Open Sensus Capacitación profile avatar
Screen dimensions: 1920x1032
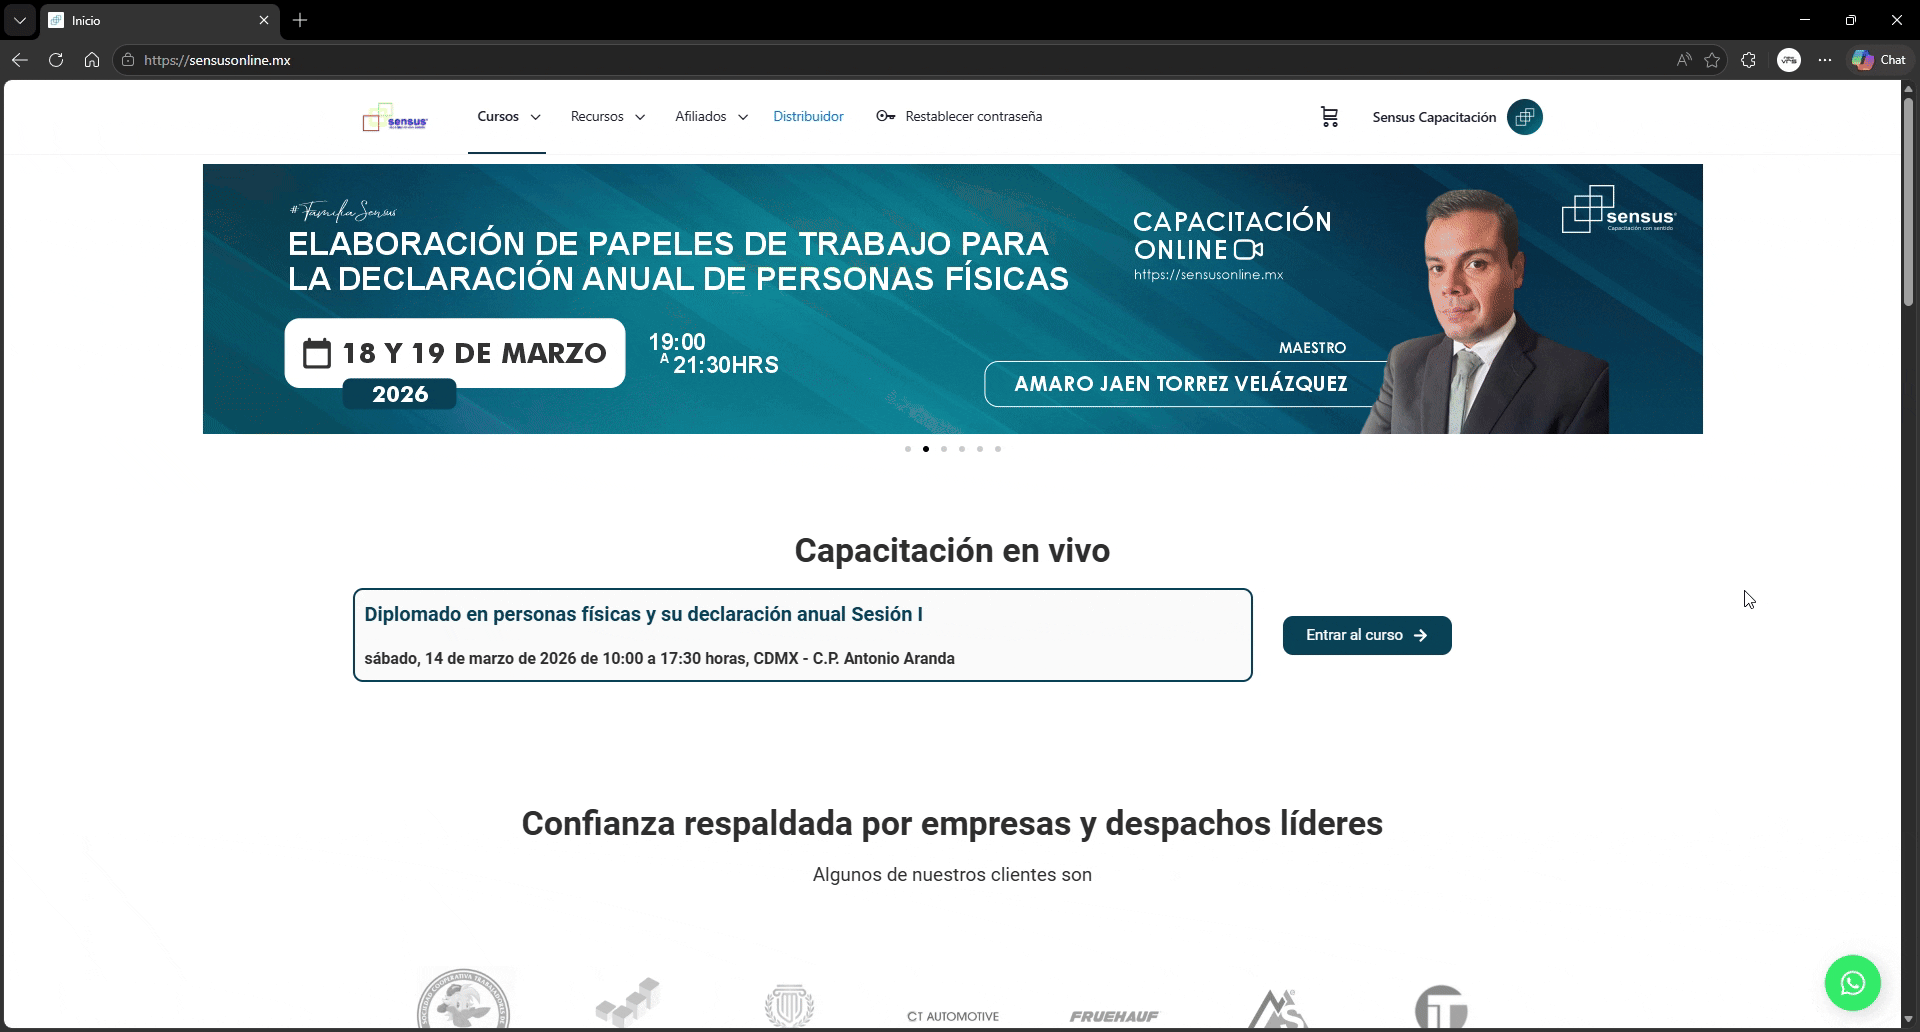coord(1524,117)
